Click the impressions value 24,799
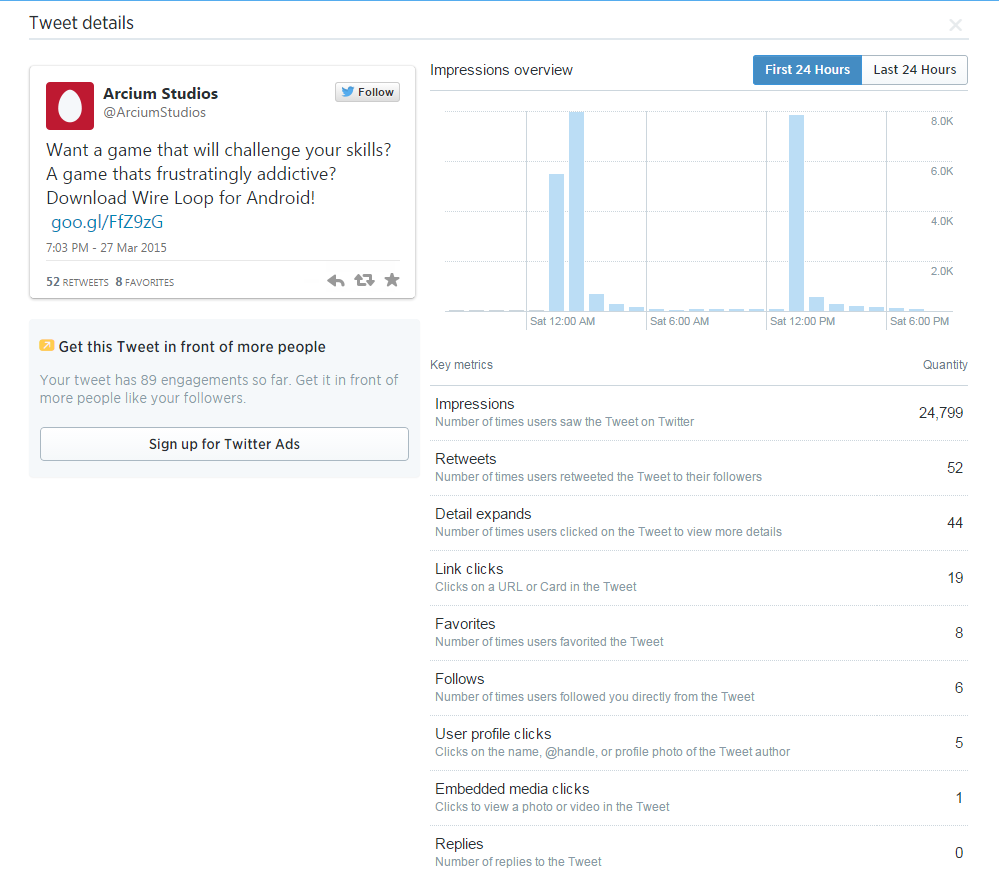Viewport: 999px width, 891px height. pyautogui.click(x=940, y=413)
